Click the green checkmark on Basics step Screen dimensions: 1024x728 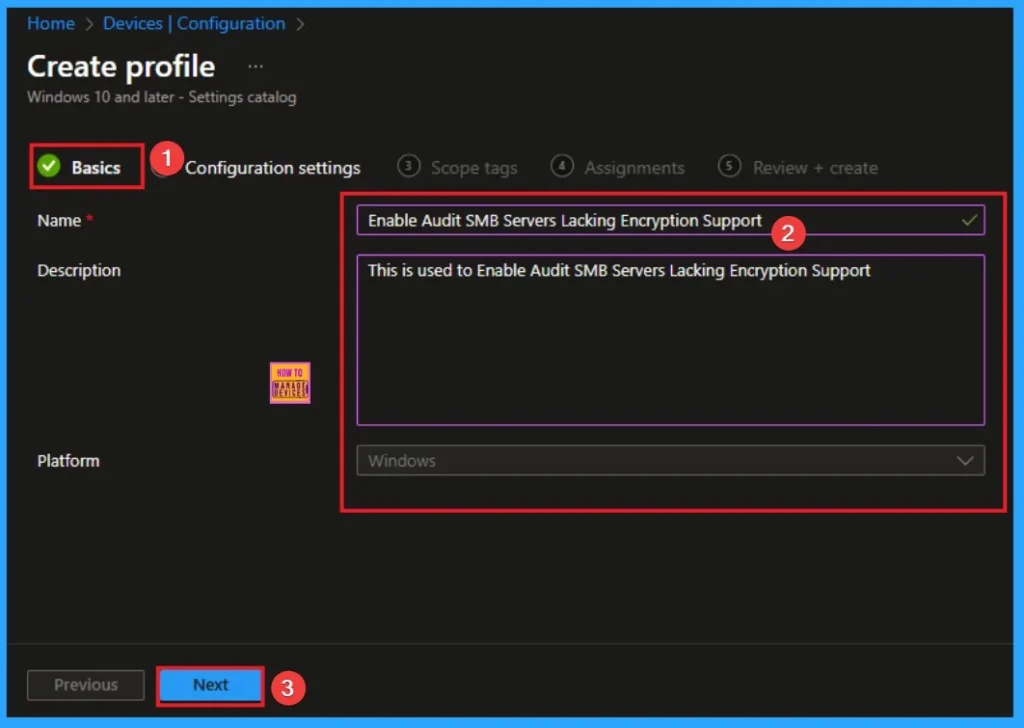click(48, 167)
